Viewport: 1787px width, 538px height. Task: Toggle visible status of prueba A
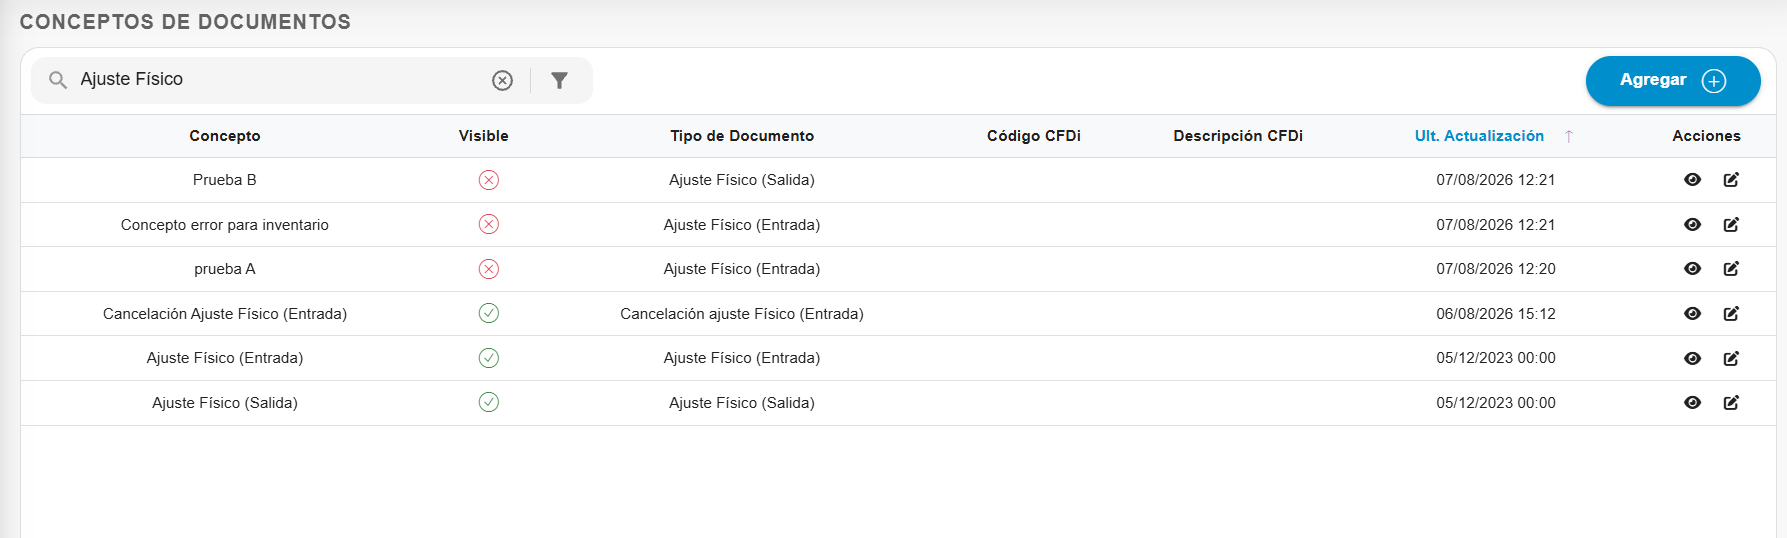[488, 269]
